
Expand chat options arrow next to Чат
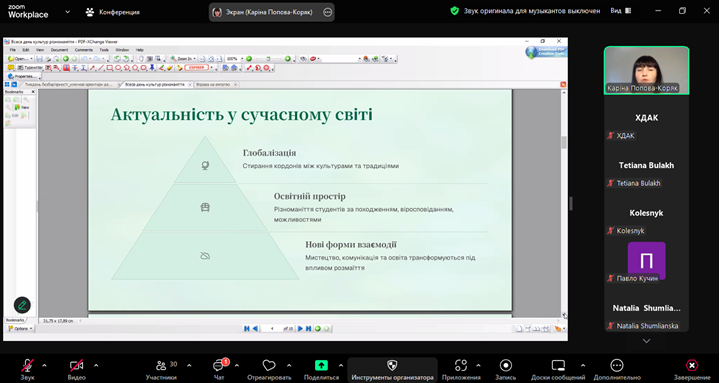point(237,366)
